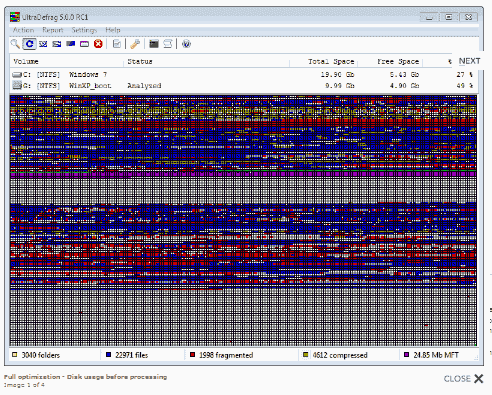
Task: Open boot time scan console icon
Action: pyautogui.click(x=154, y=44)
